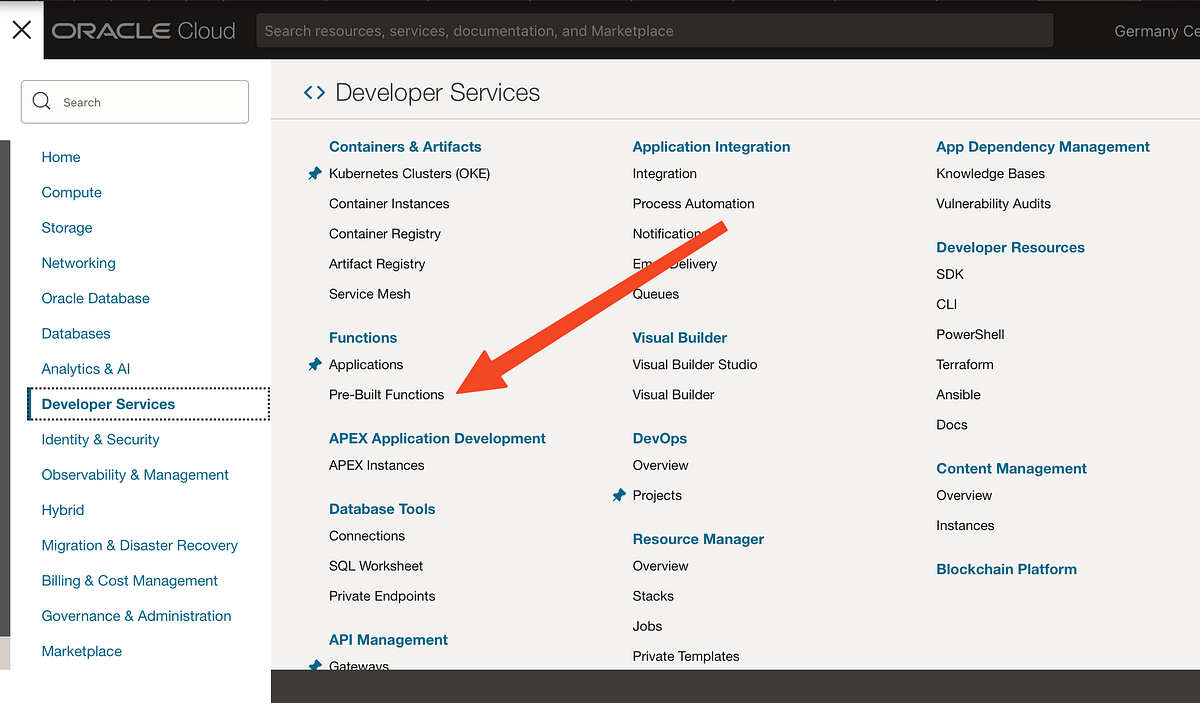Select Marketplace in the left sidebar

tap(81, 651)
